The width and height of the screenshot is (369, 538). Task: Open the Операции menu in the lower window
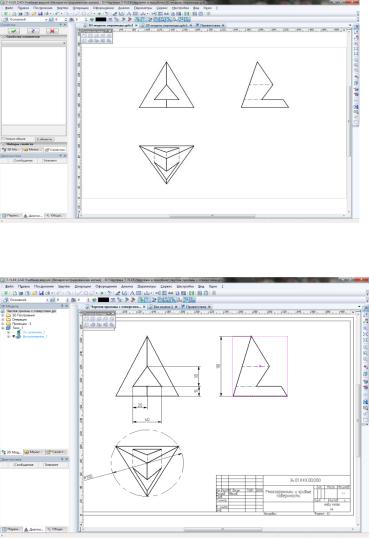click(x=83, y=286)
